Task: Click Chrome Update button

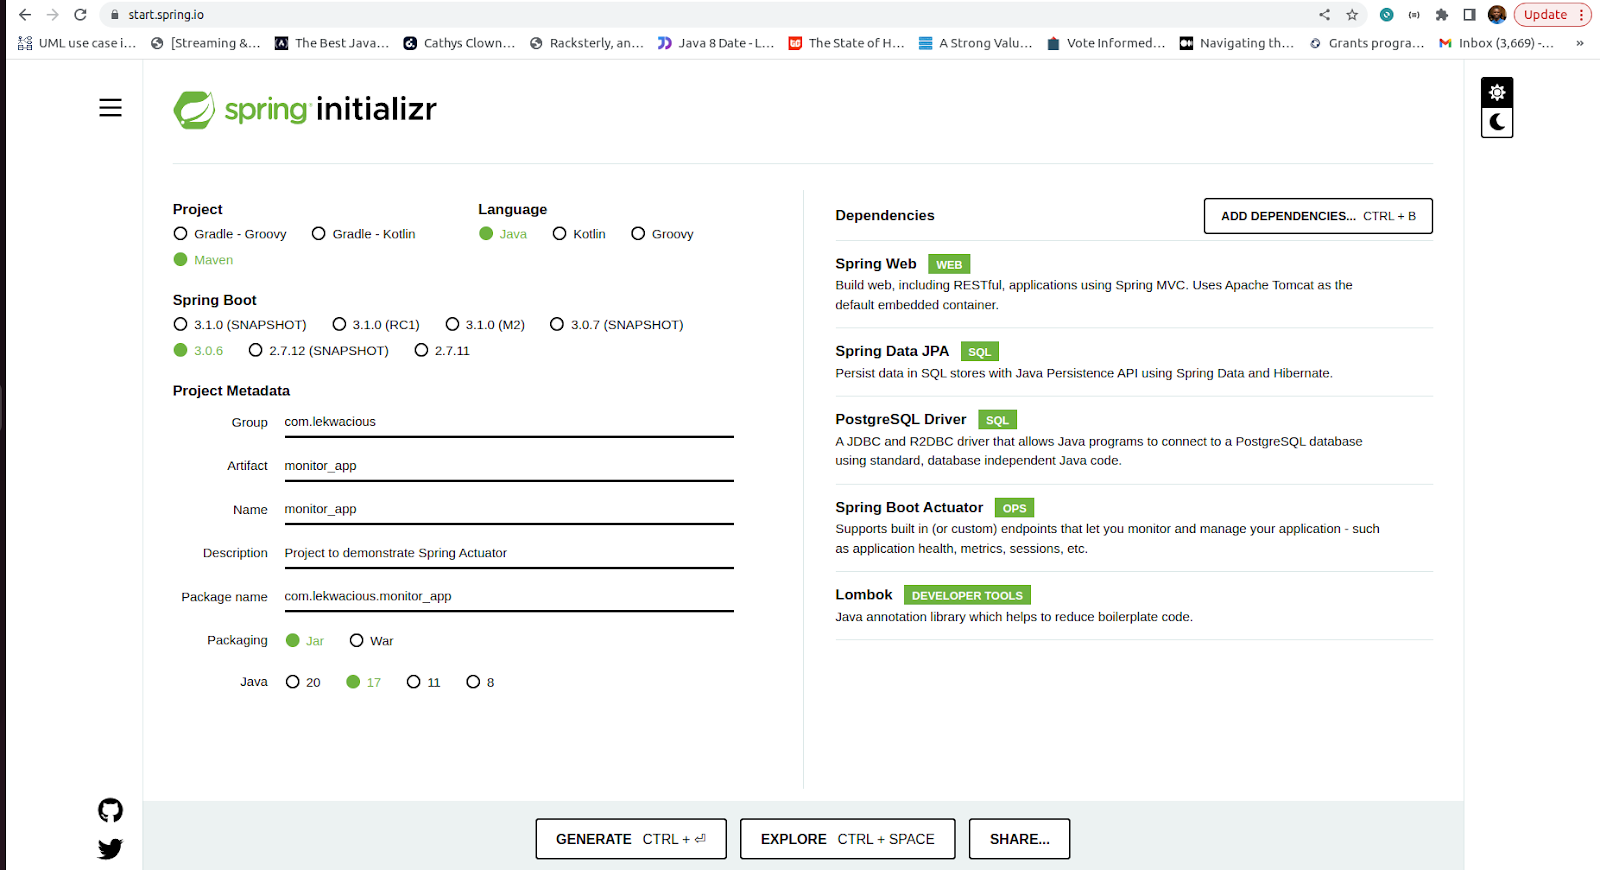Action: pos(1552,15)
